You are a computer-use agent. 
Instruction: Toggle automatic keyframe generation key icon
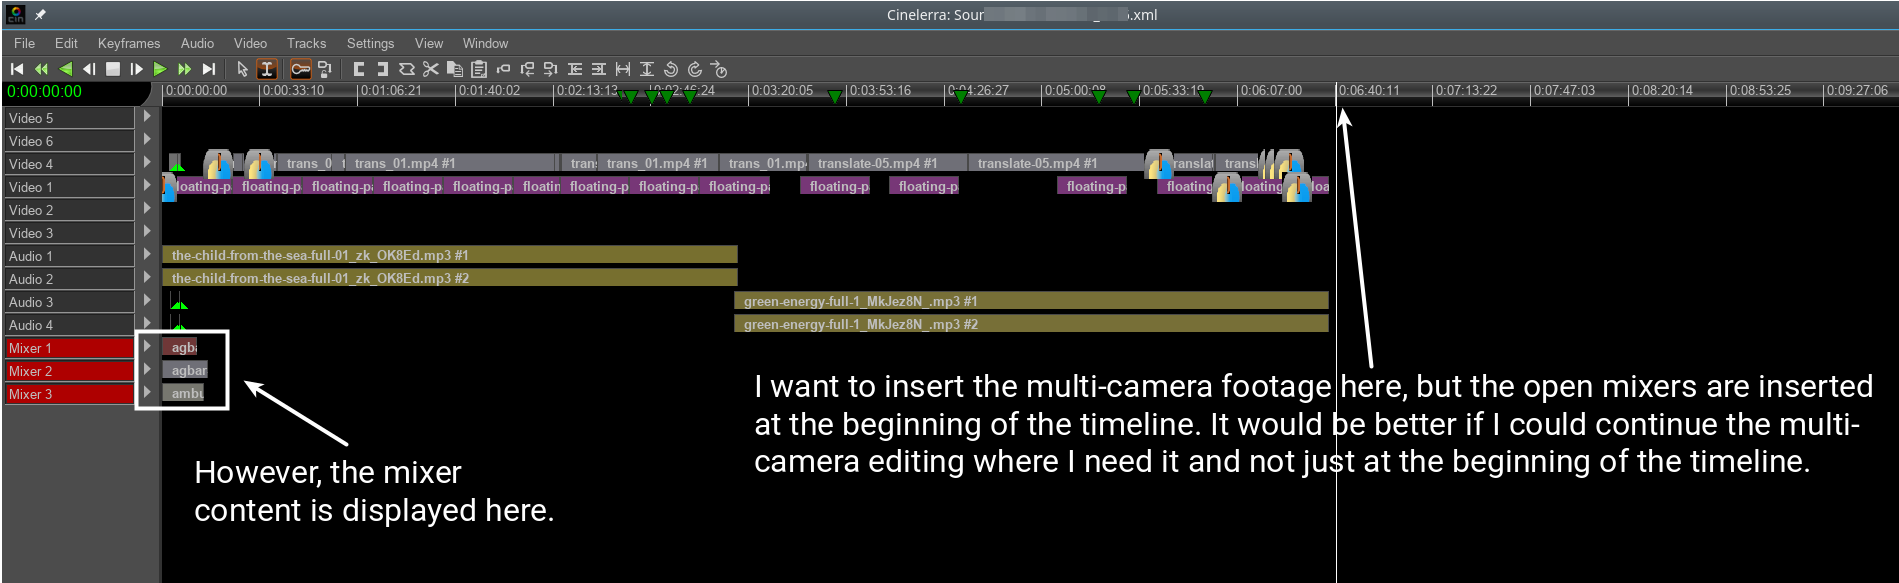tap(300, 69)
